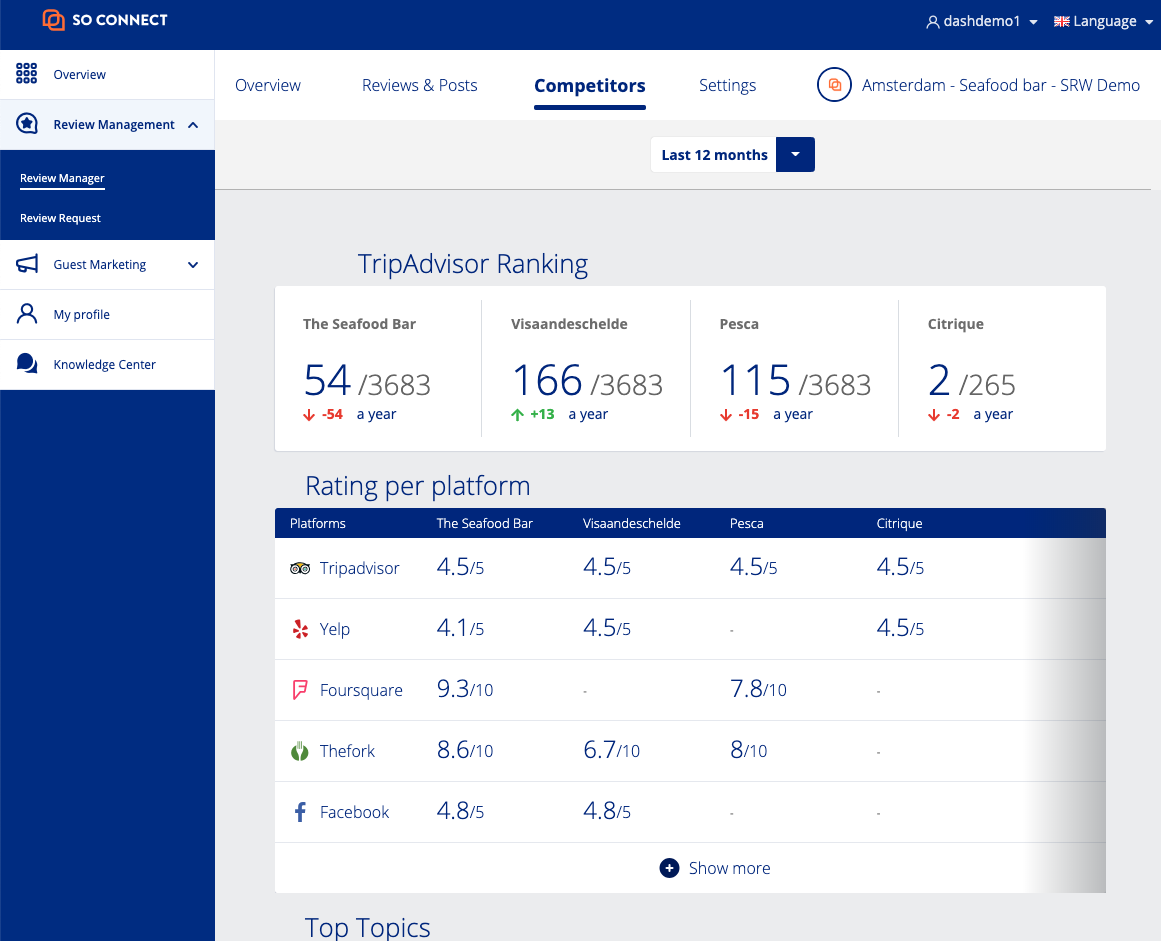Click the Platforms column header

tap(318, 523)
